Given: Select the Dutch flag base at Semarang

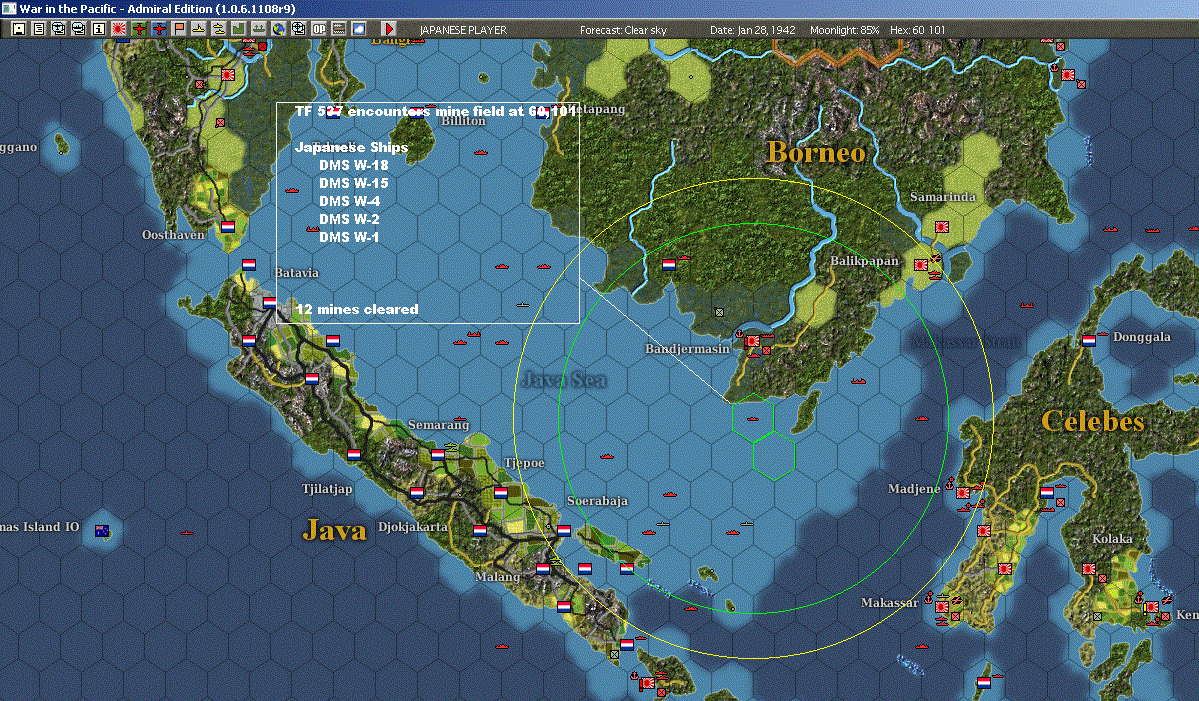Looking at the screenshot, I should (437, 454).
